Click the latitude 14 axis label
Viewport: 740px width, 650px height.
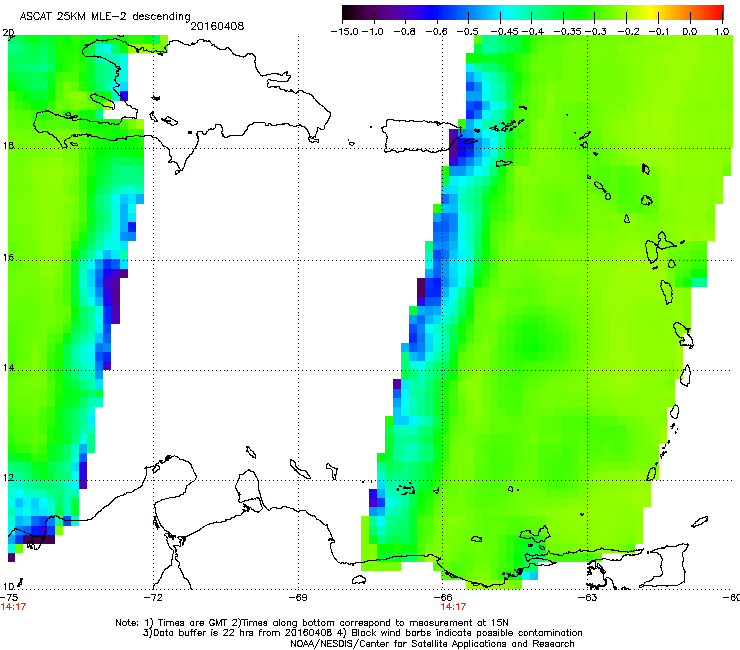8,368
